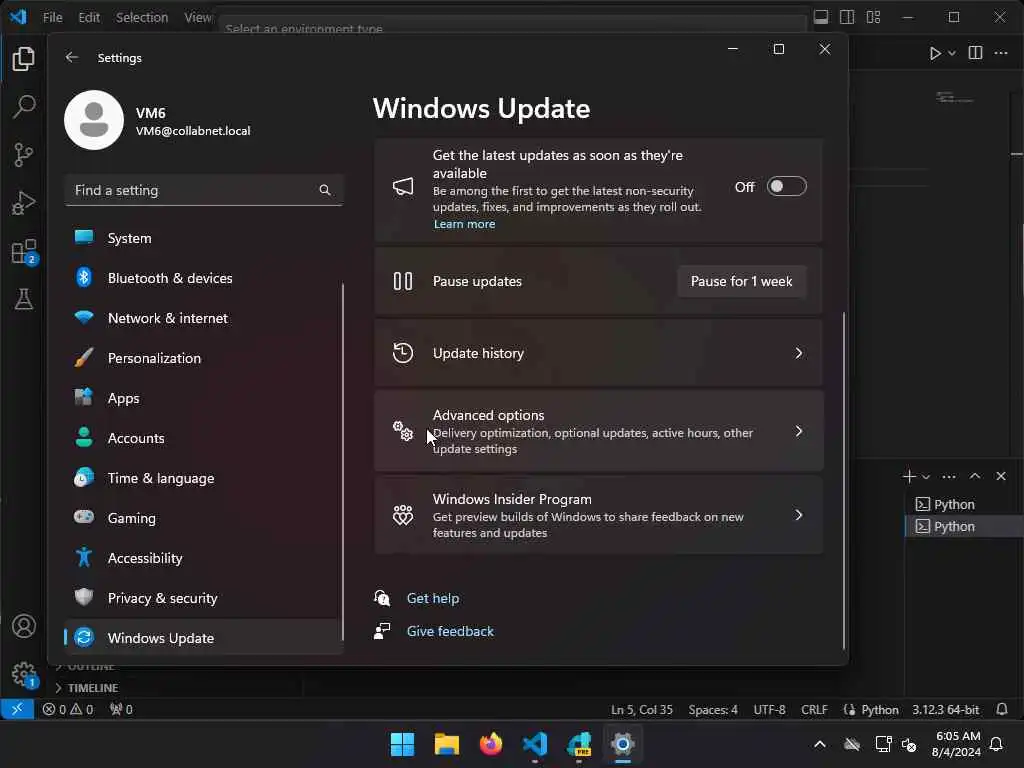
Task: Open terminal panel more actions ellipsis
Action: [x=949, y=477]
